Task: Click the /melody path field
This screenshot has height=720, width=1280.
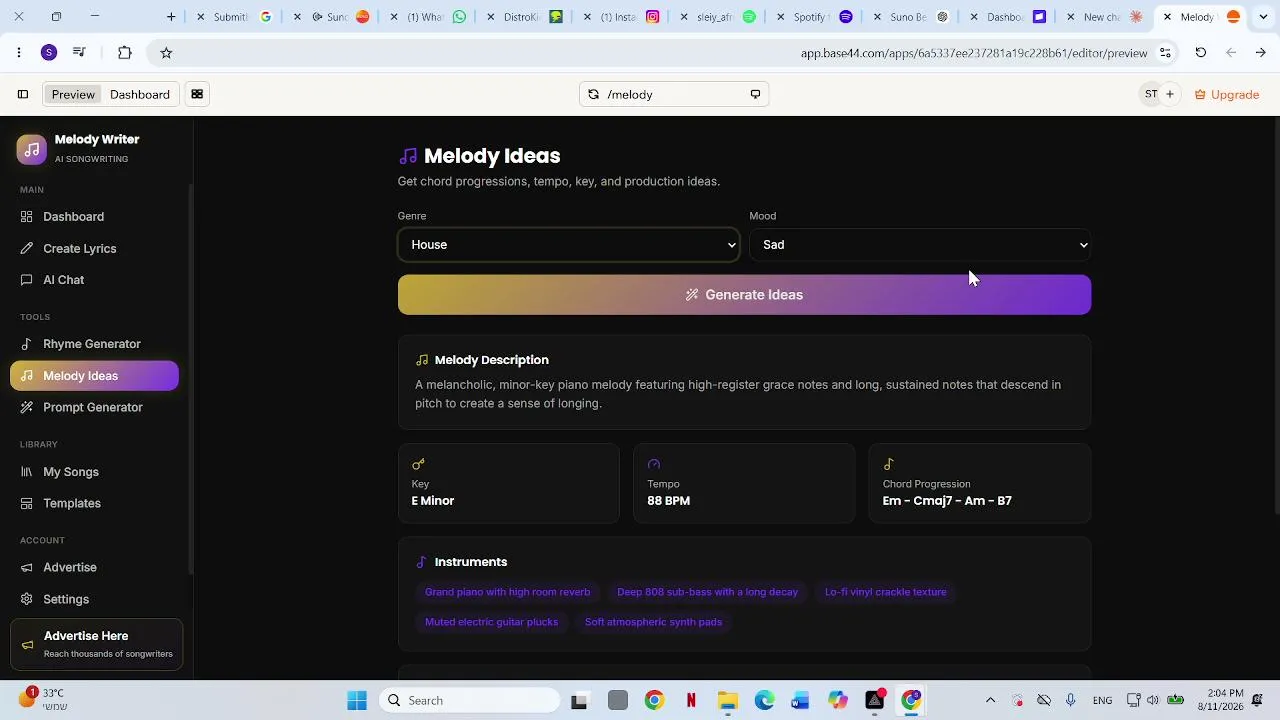Action: coord(674,95)
